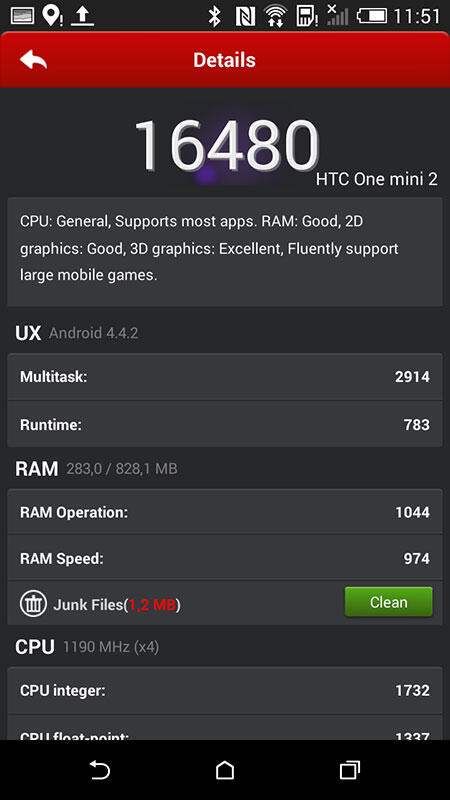Select the Multitask score row
Viewport: 450px width, 800px height.
tap(225, 377)
